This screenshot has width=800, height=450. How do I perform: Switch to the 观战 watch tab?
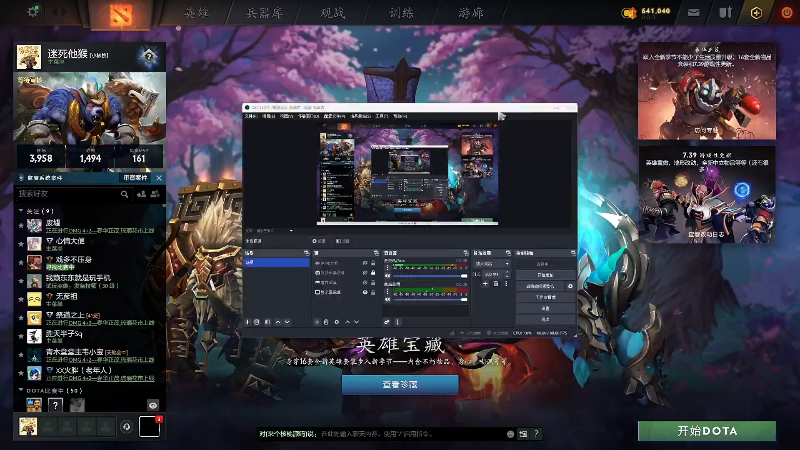333,13
